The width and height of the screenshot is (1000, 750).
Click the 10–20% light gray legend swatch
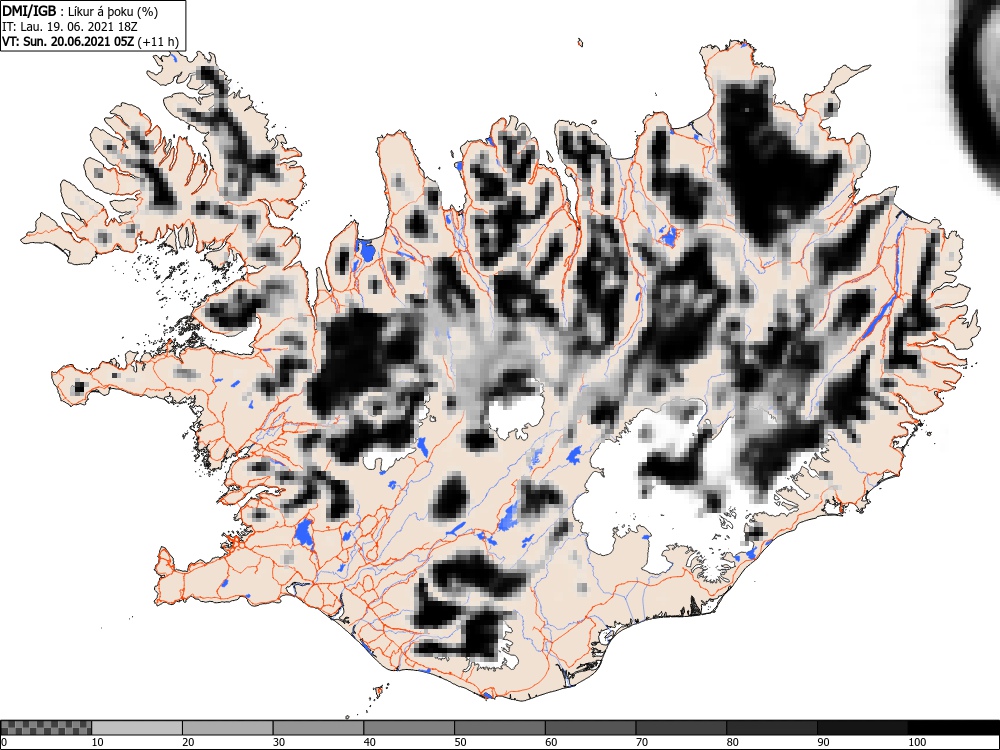[137, 728]
